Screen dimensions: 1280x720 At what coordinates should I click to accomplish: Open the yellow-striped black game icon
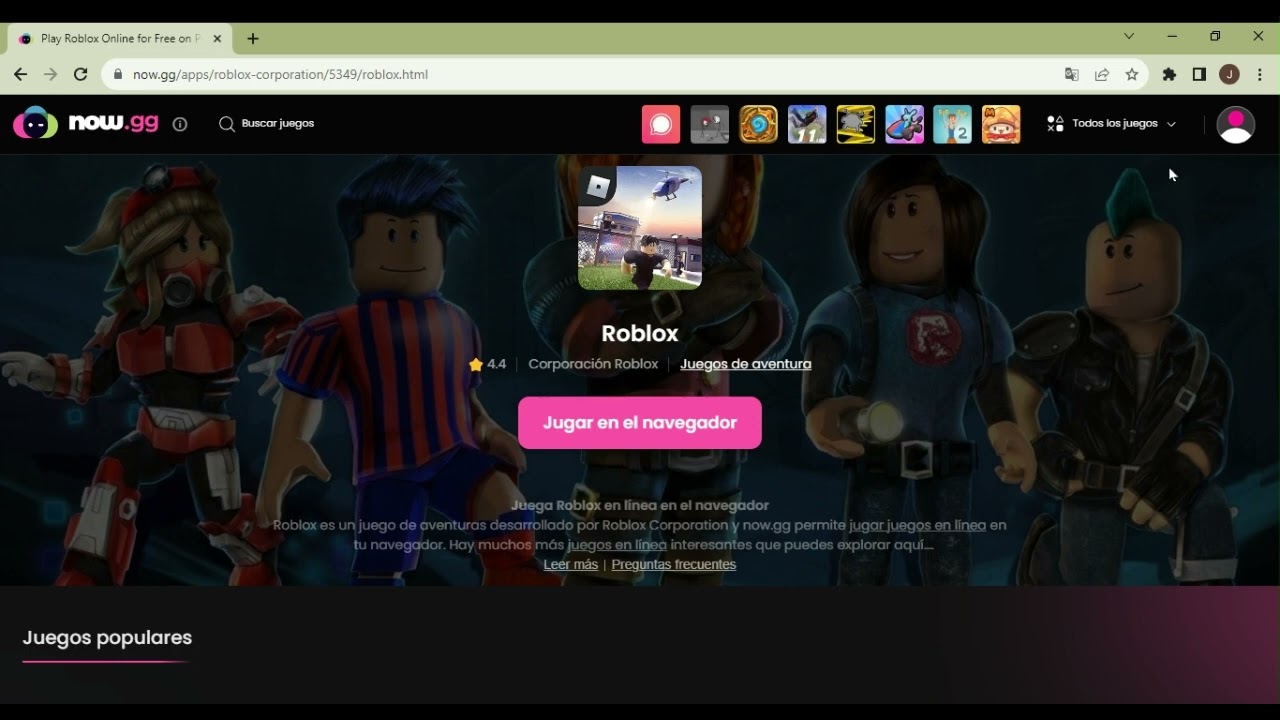tap(856, 124)
